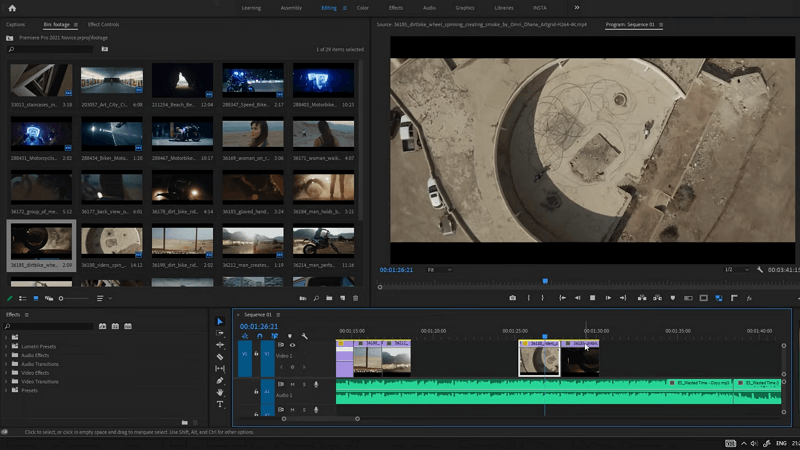The width and height of the screenshot is (800, 450).
Task: Expand Audio Effects folder
Action: [6, 355]
